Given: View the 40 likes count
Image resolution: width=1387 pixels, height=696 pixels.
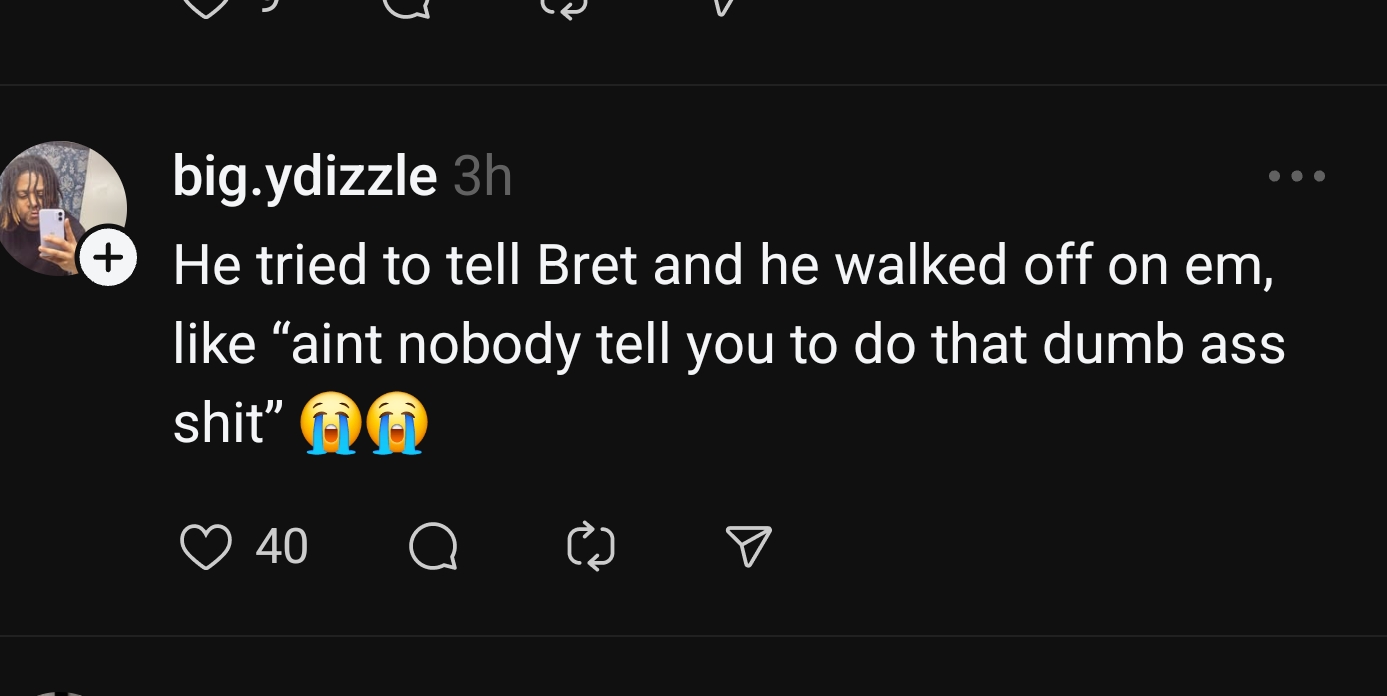Looking at the screenshot, I should pos(282,547).
